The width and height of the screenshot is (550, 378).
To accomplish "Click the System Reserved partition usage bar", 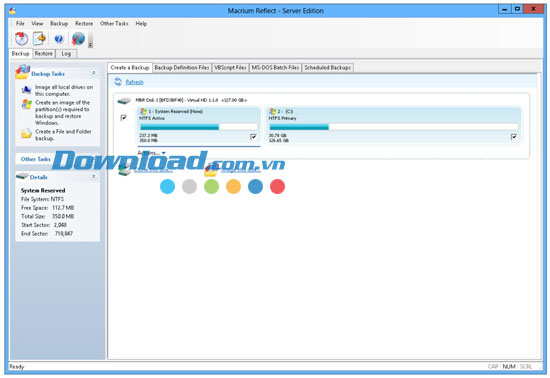I will (199, 127).
